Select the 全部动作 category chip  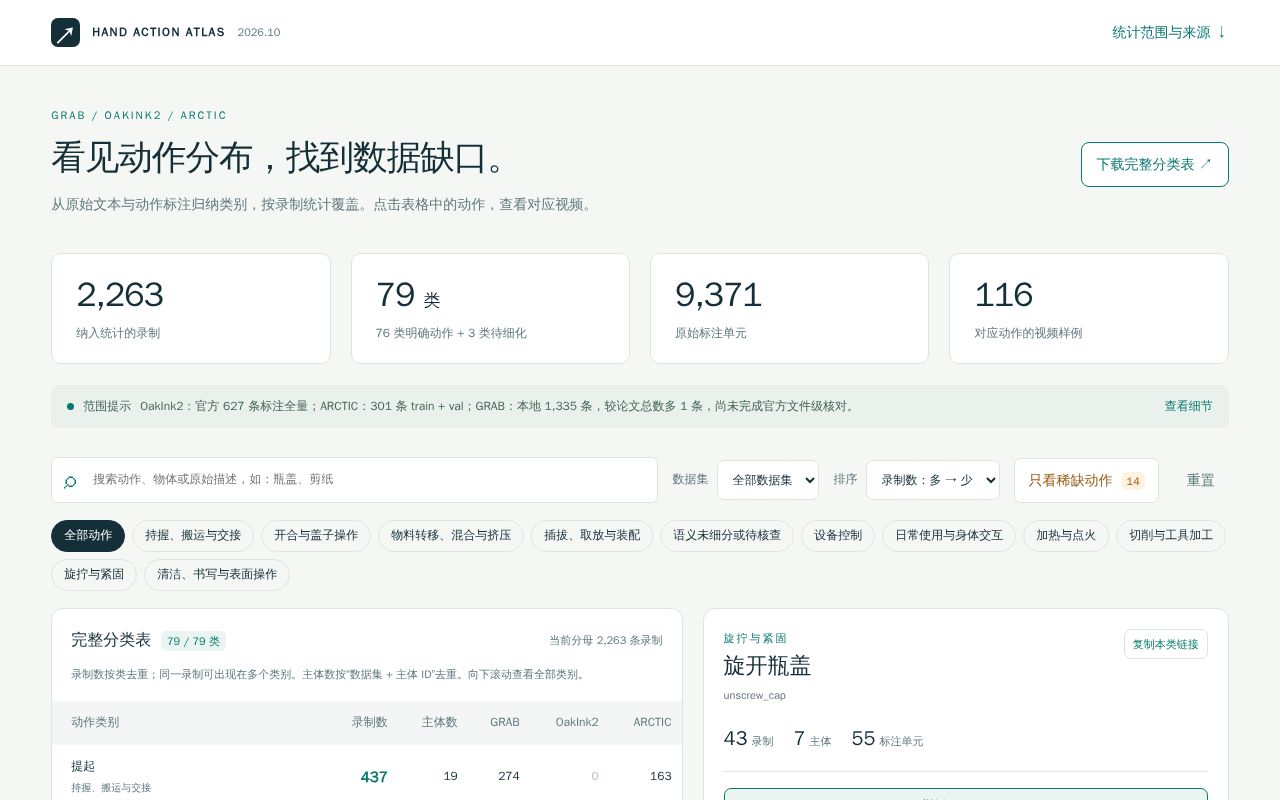tap(88, 536)
